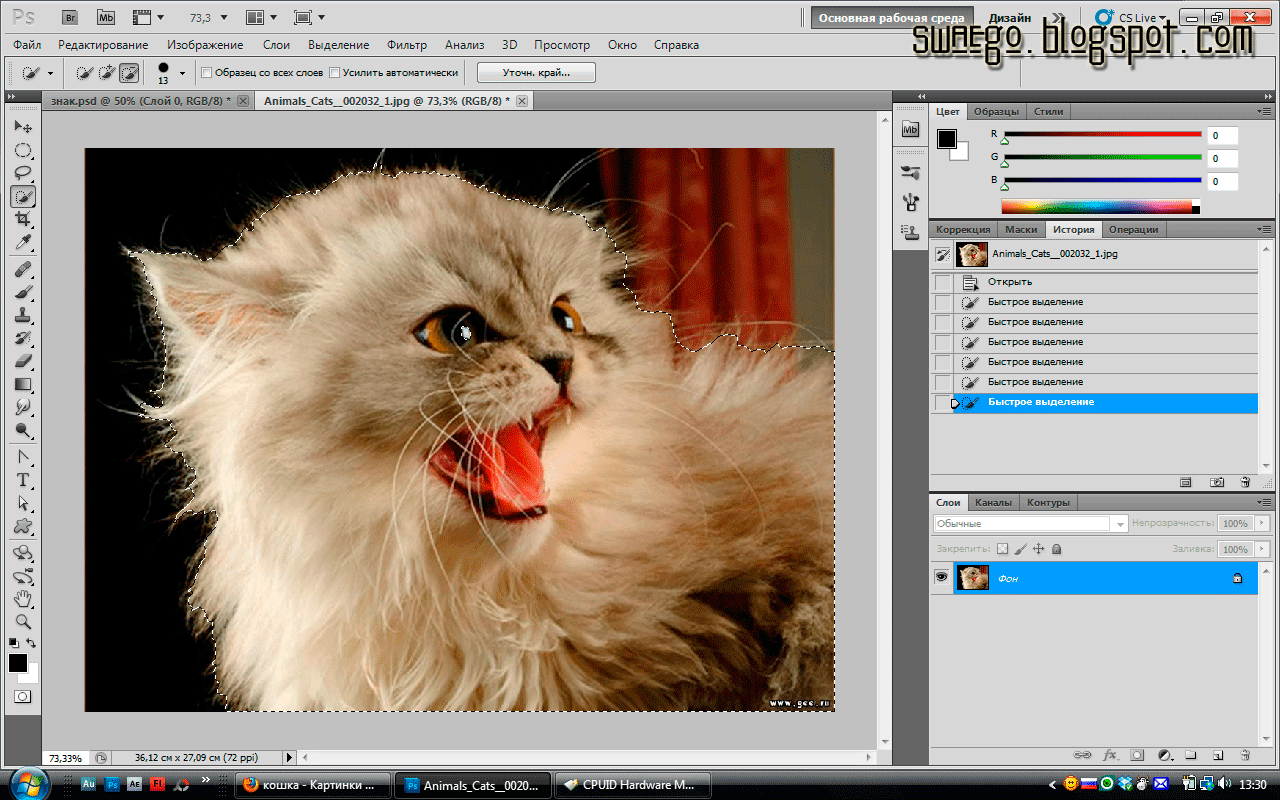Choose Add to selection mode
The height and width of the screenshot is (800, 1280).
(x=107, y=73)
